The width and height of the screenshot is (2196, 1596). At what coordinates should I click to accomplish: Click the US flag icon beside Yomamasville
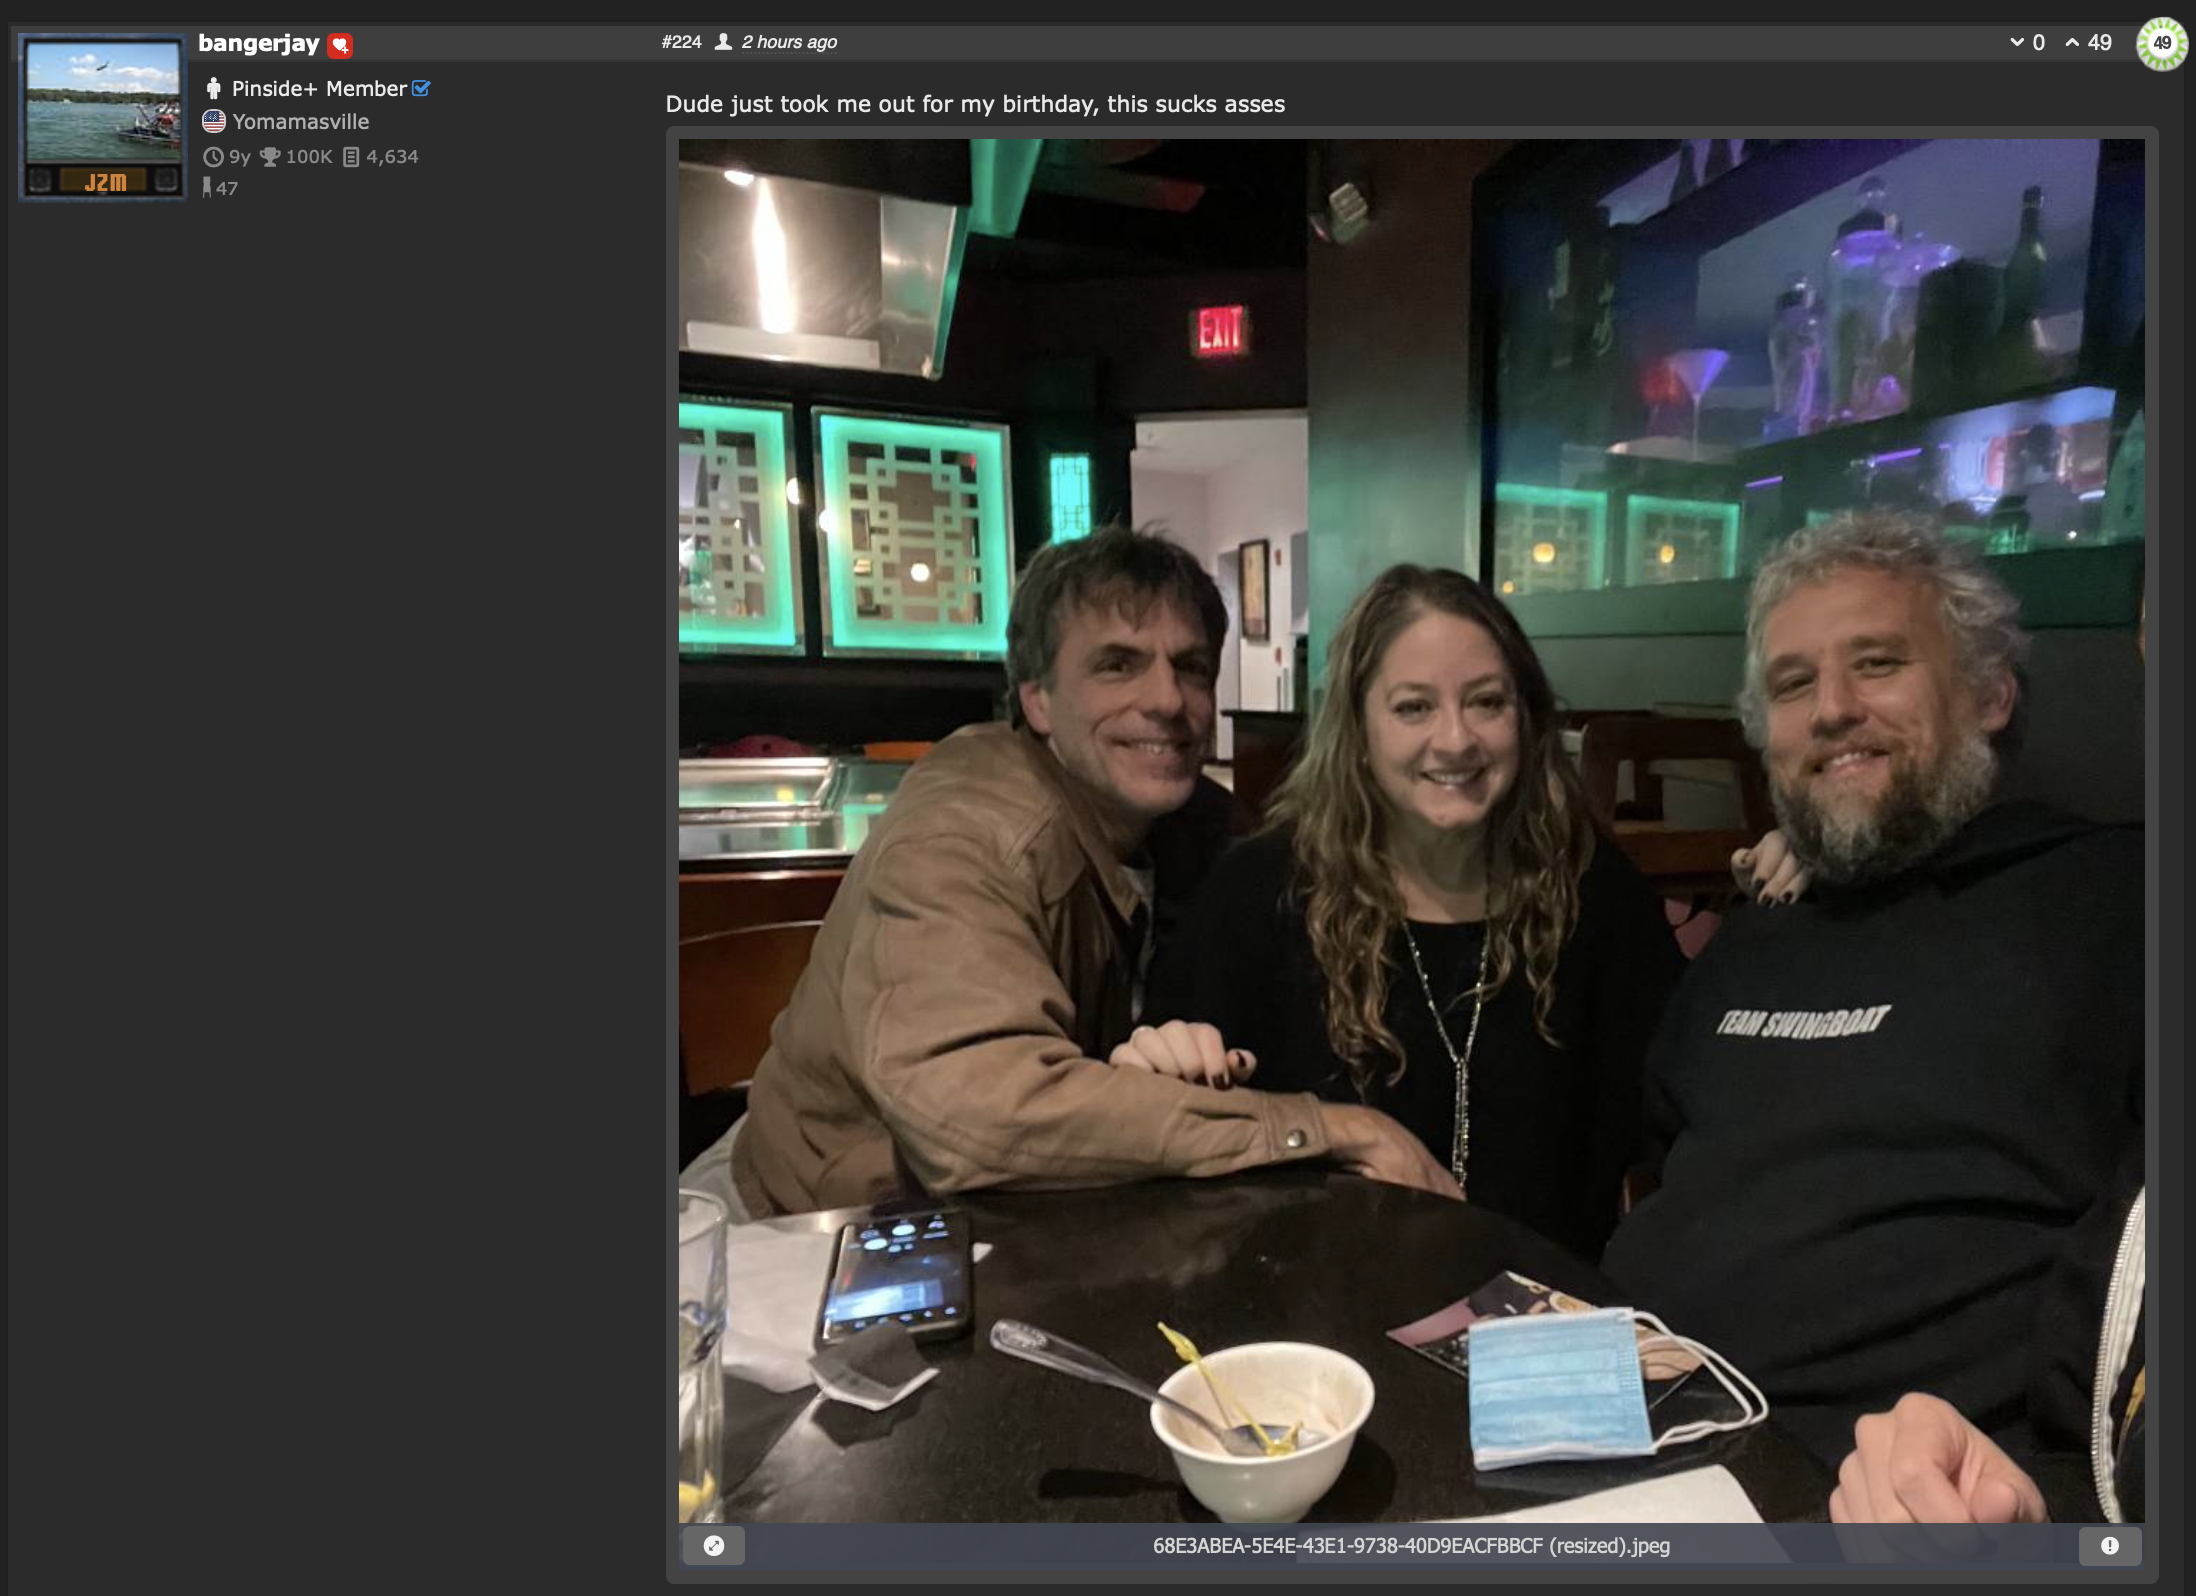point(214,122)
